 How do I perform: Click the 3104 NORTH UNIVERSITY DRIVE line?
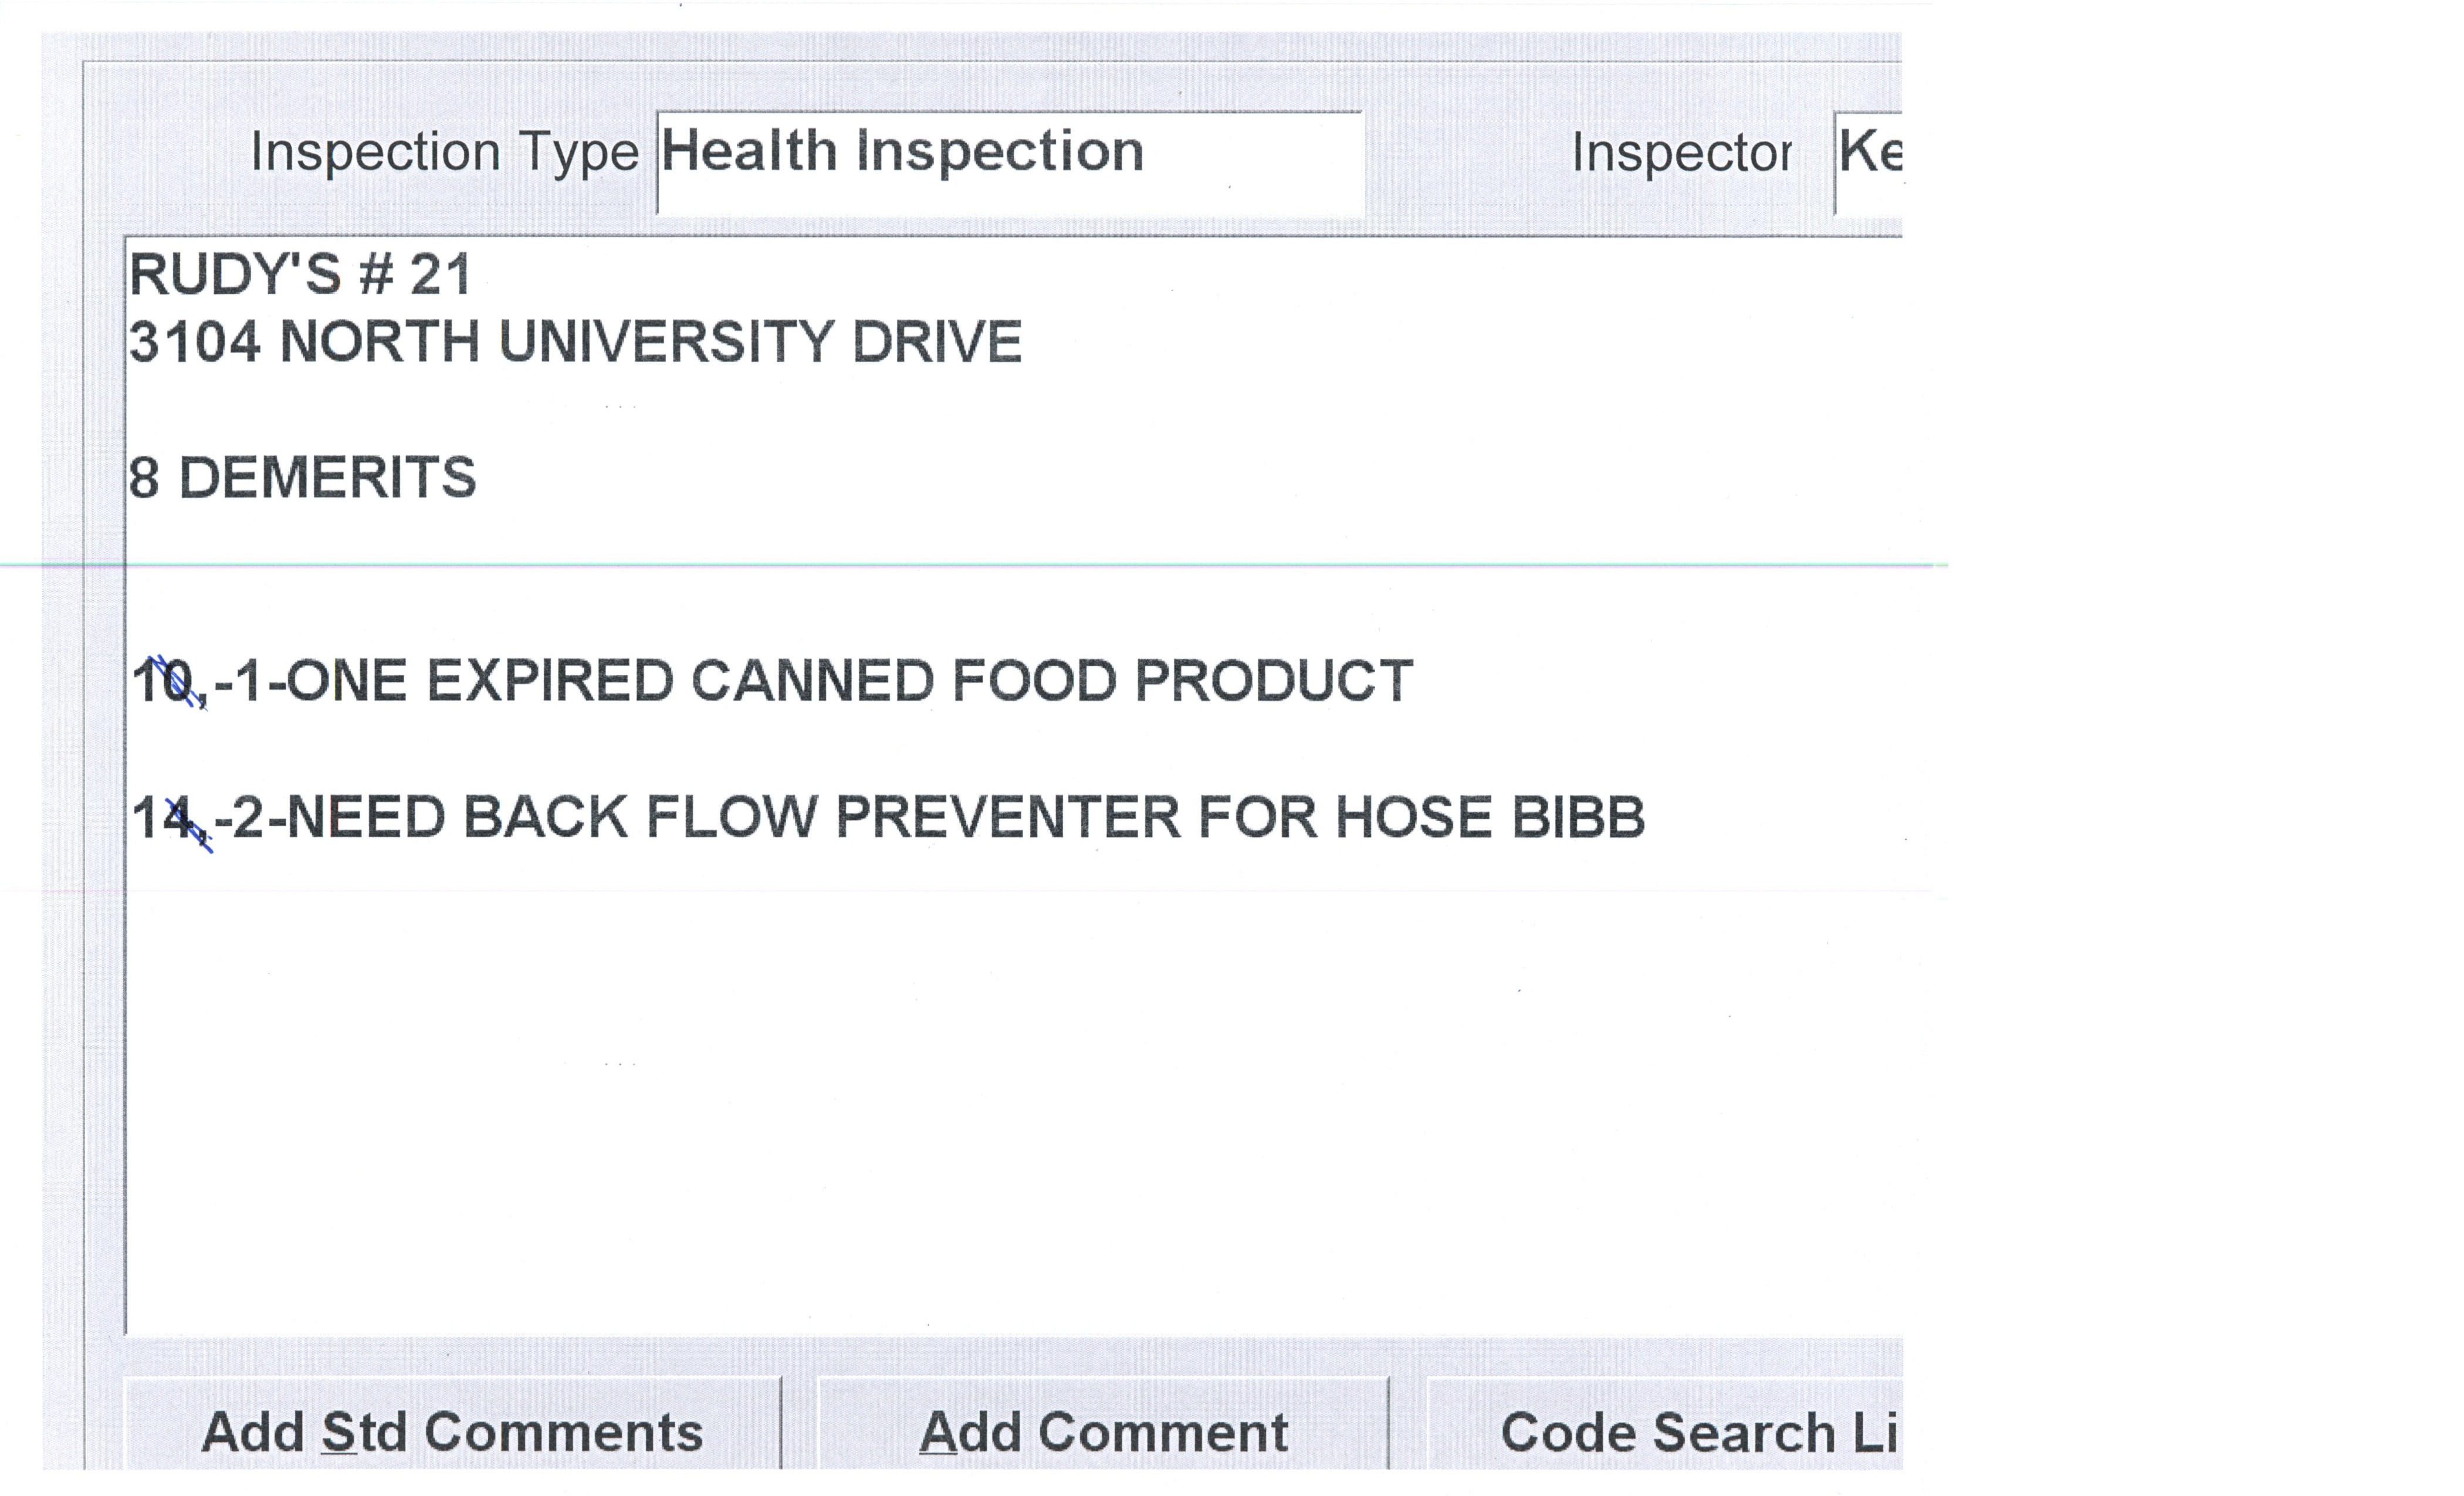tap(575, 342)
